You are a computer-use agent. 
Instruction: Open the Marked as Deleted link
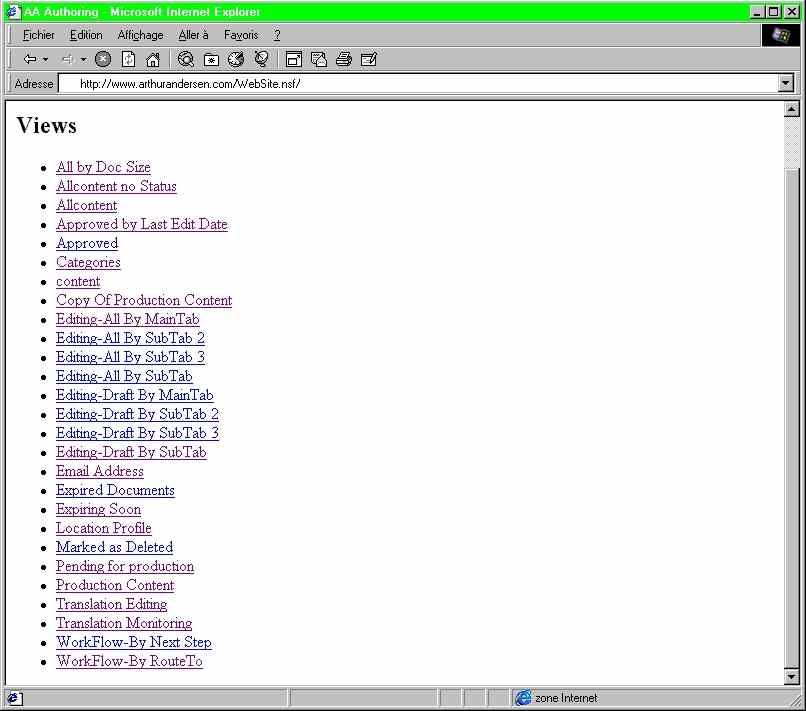[114, 548]
